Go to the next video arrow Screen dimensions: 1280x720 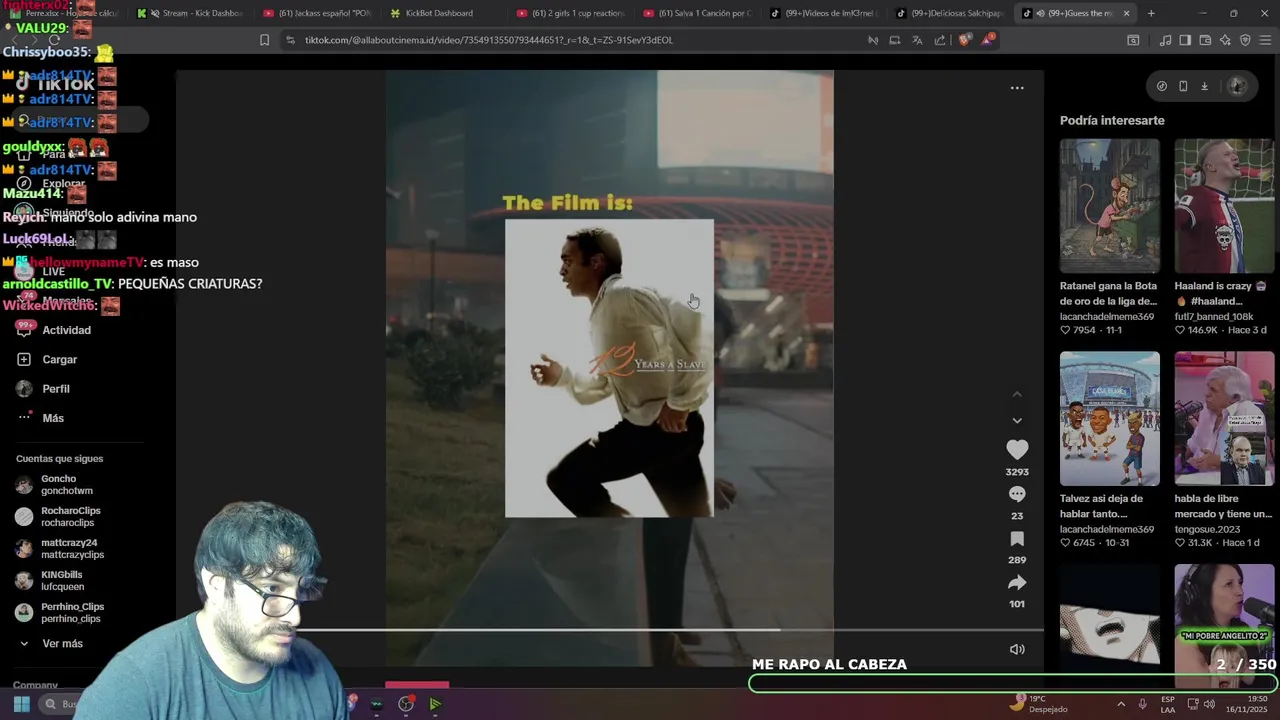pyautogui.click(x=1017, y=421)
